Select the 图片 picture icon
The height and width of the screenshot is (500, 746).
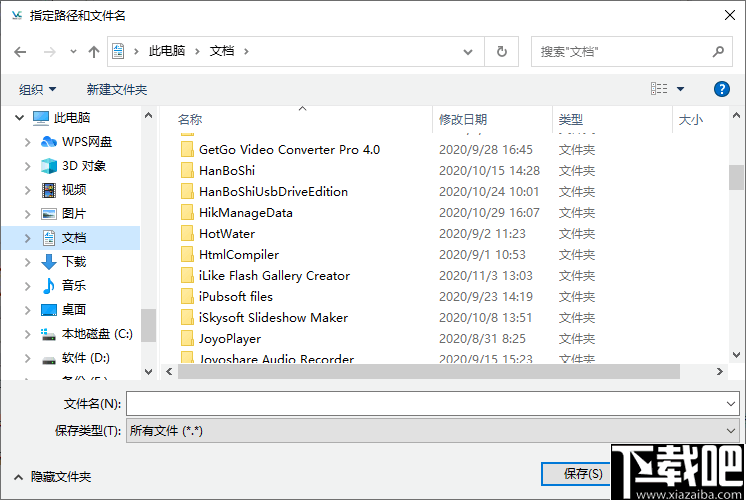pos(49,214)
